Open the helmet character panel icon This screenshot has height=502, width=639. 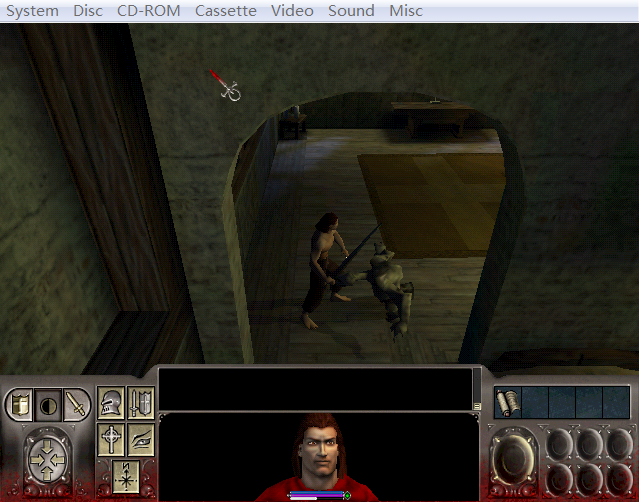tap(111, 403)
